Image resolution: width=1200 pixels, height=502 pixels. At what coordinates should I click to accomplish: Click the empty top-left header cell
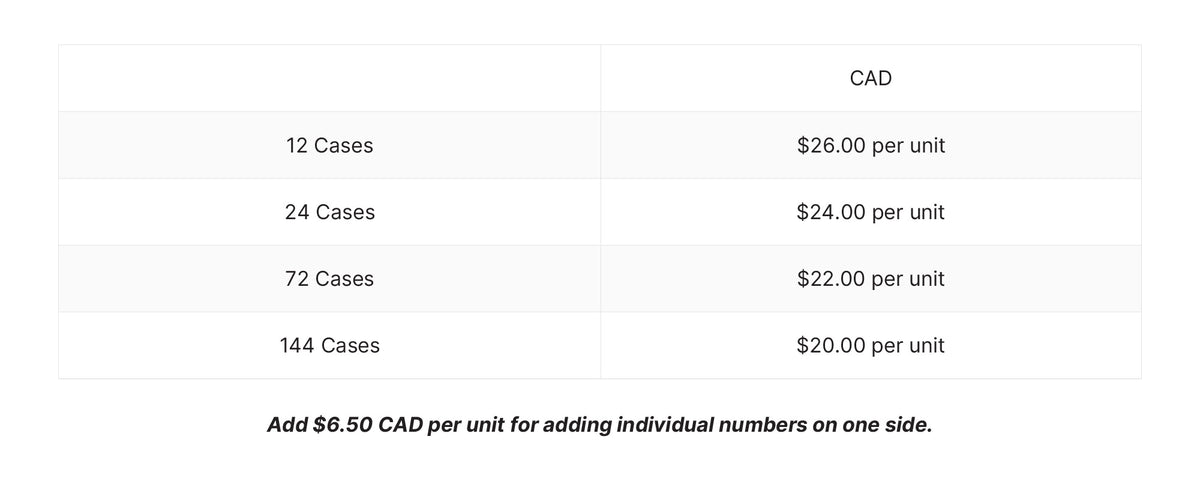click(x=329, y=79)
